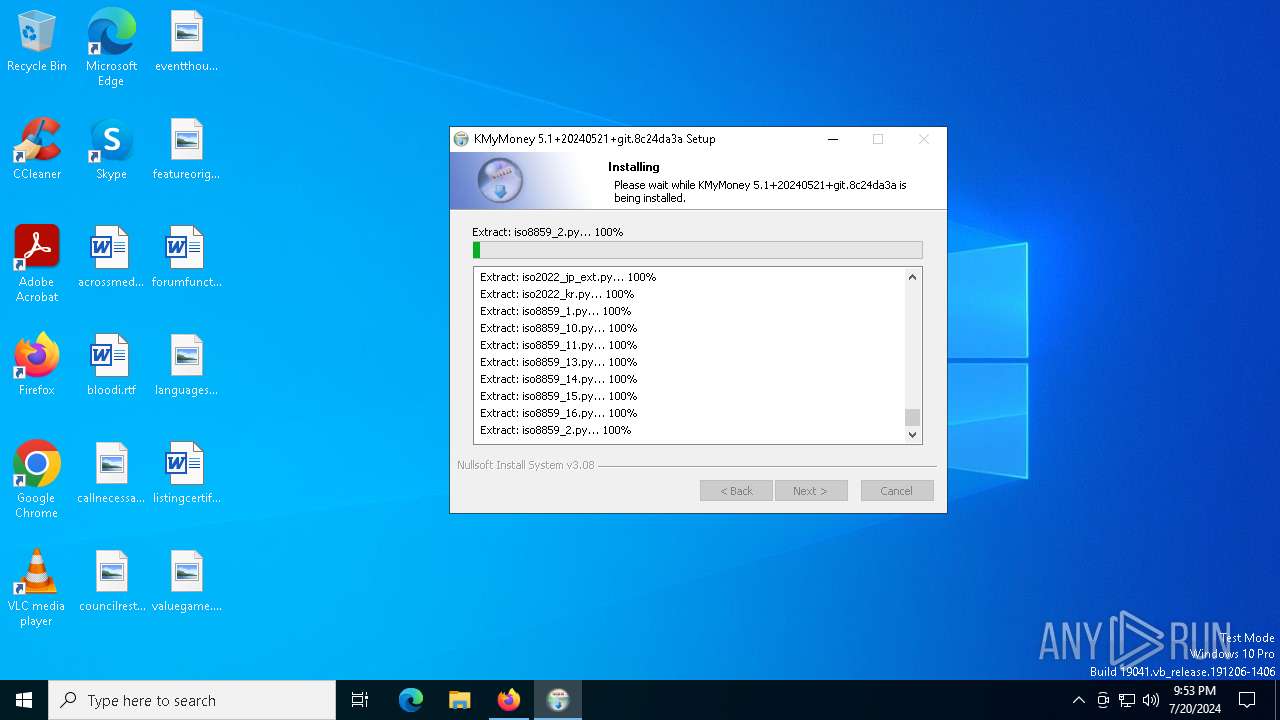
Task: Click the log list scroll up arrow
Action: pos(912,277)
